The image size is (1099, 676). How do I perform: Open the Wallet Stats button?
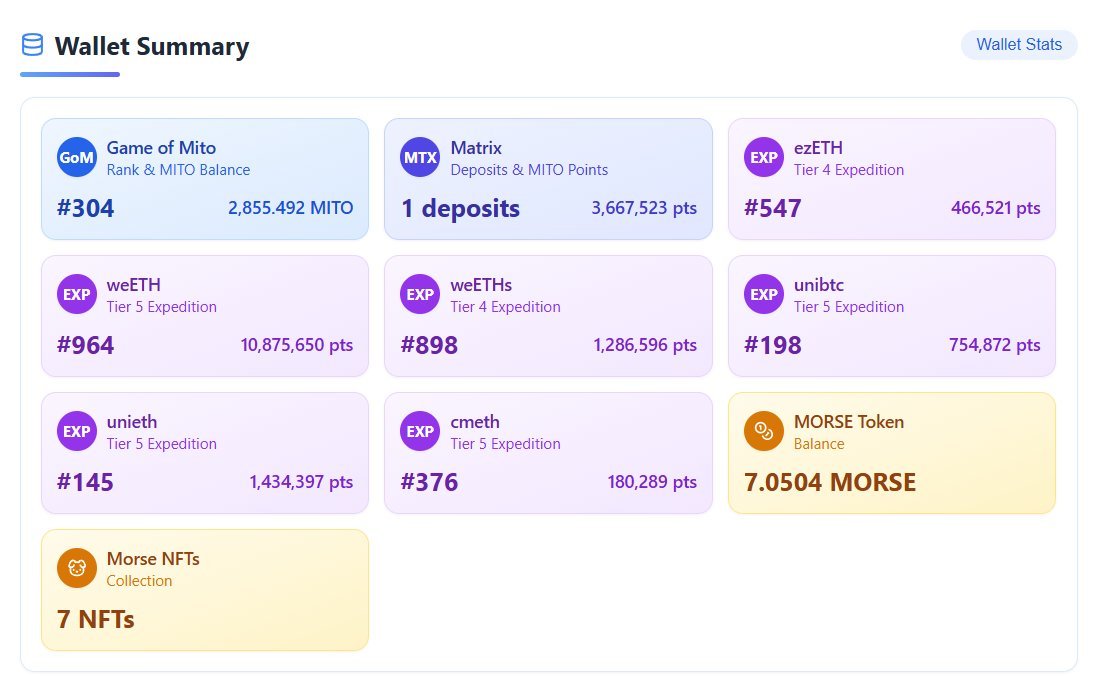tap(1019, 45)
